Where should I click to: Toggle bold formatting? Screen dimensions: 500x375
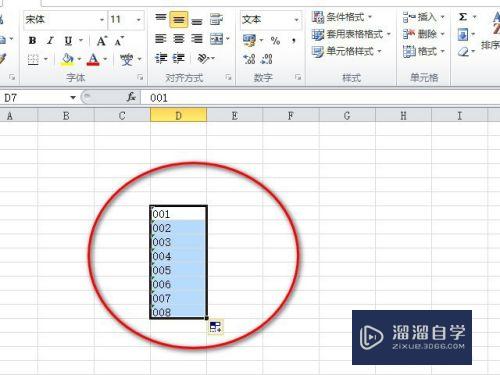pos(32,41)
